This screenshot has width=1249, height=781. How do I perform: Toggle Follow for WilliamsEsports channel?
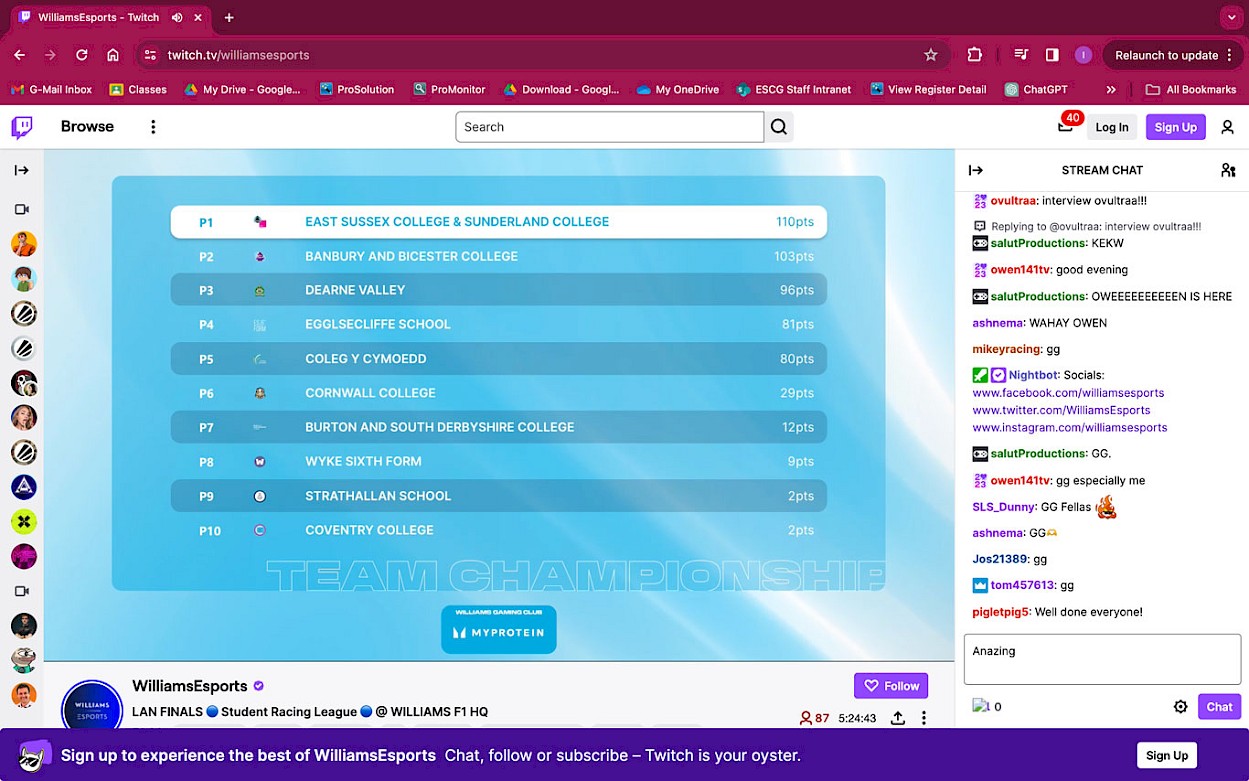pos(891,686)
